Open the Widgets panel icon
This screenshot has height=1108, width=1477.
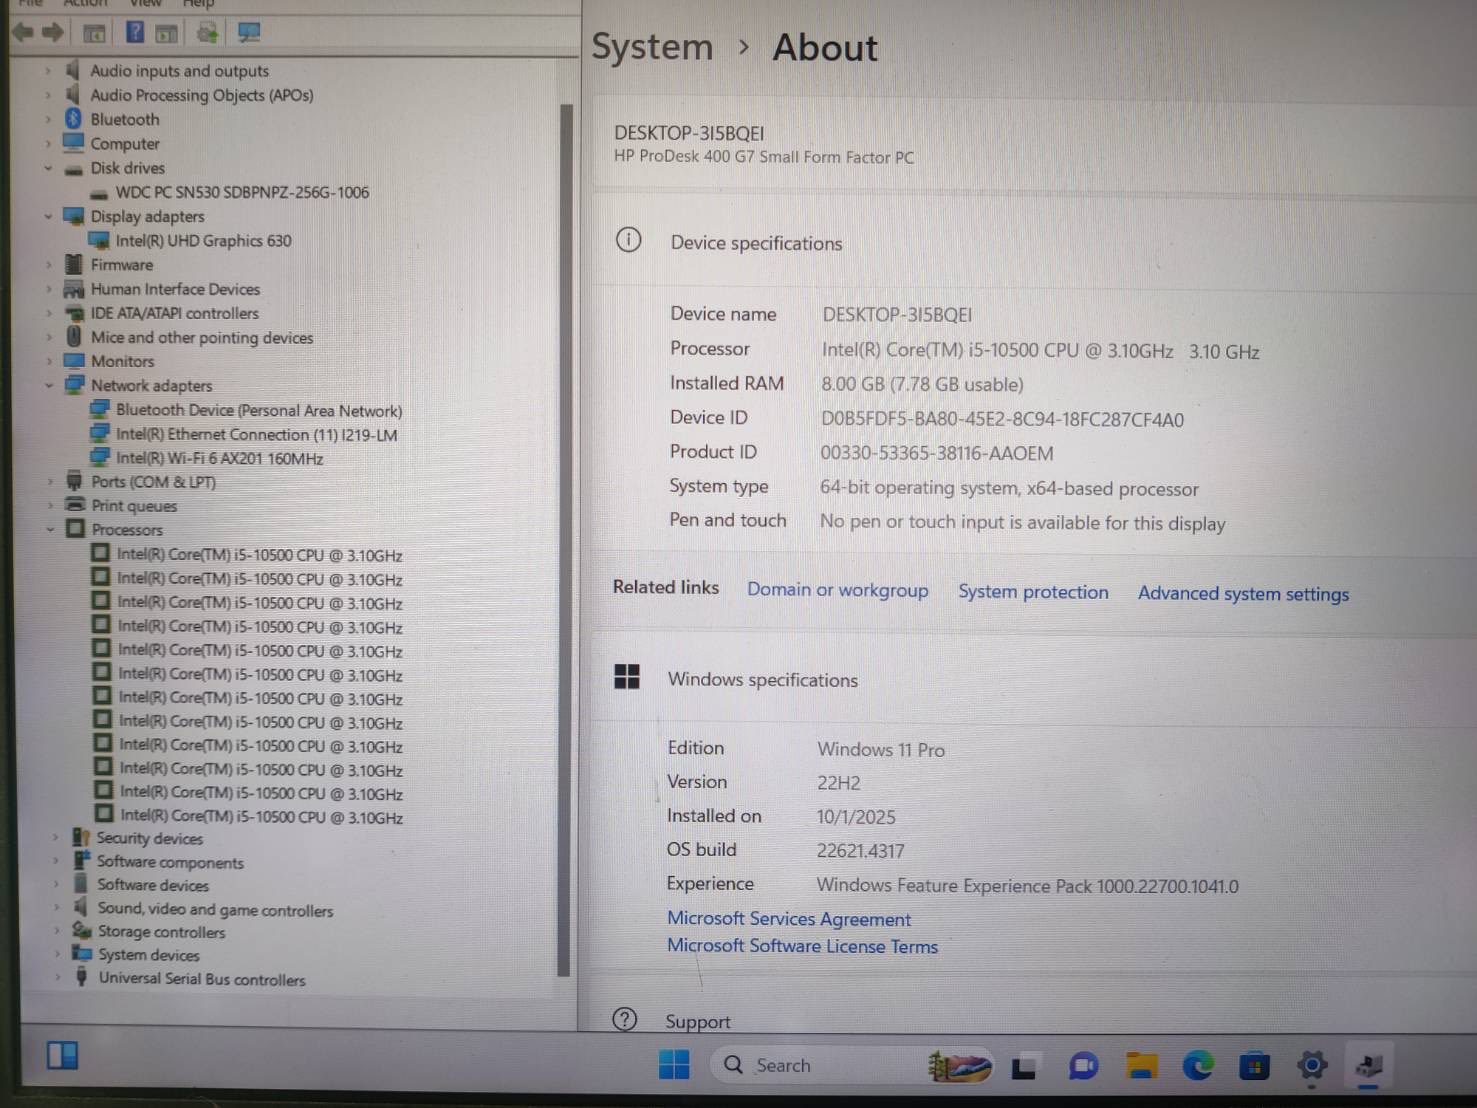point(62,1055)
